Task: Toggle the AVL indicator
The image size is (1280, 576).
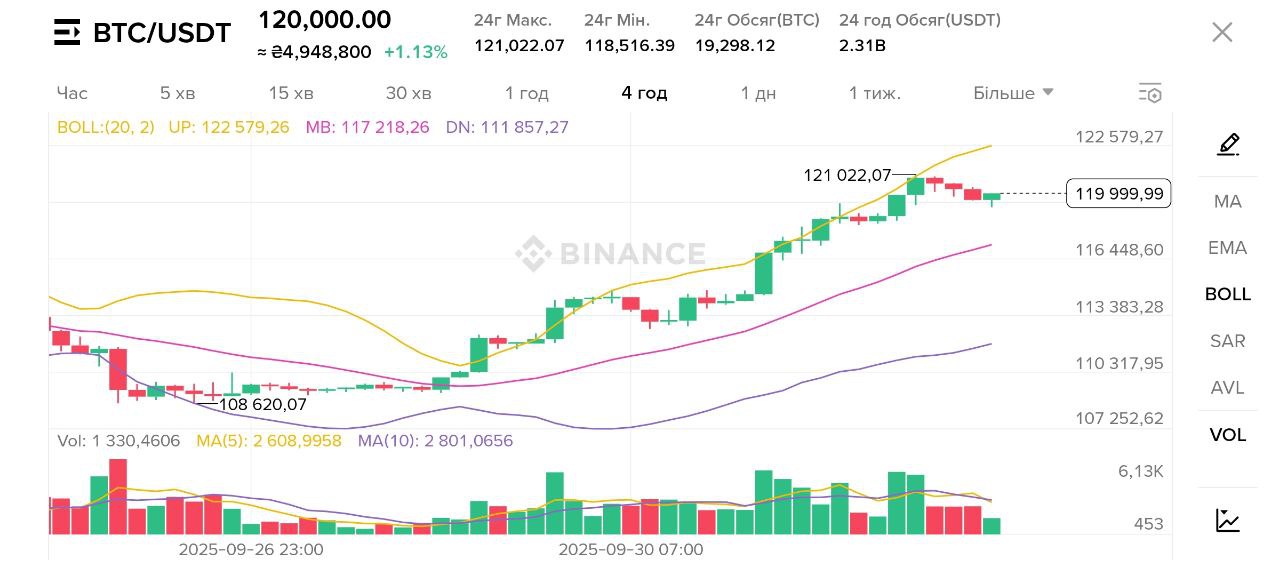Action: click(1228, 388)
